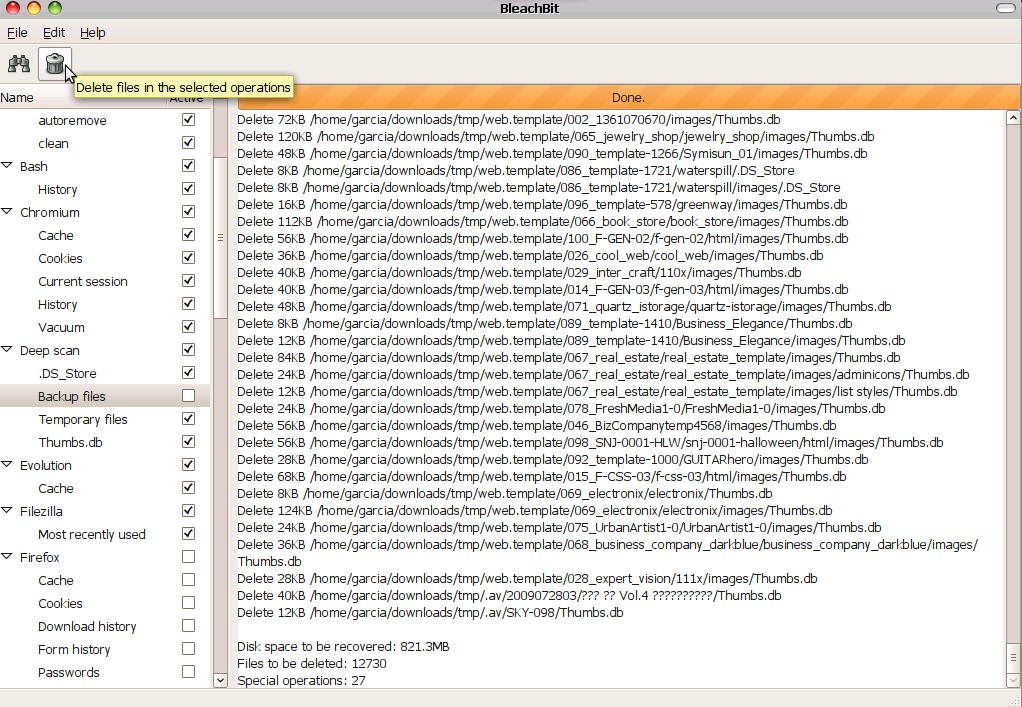The width and height of the screenshot is (1022, 707).
Task: Check the Firefox Passwords checkbox
Action: pos(188,671)
